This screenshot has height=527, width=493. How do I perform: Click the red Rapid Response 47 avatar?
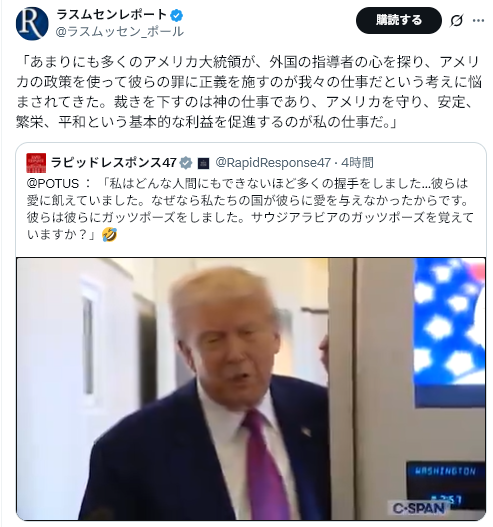click(x=36, y=163)
